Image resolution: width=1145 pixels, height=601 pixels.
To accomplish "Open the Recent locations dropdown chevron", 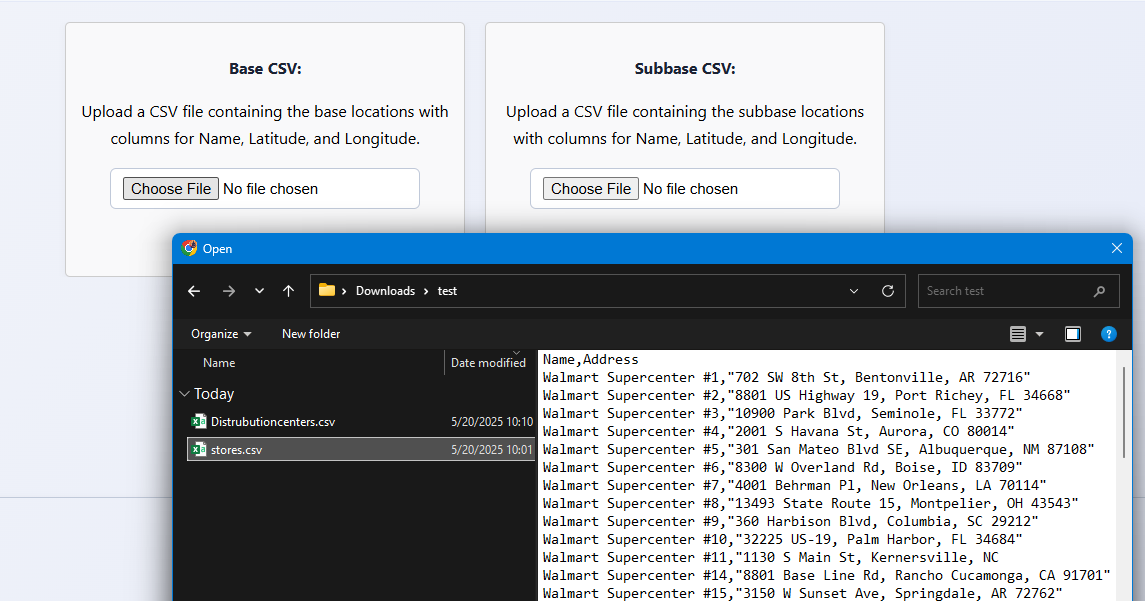I will [259, 291].
